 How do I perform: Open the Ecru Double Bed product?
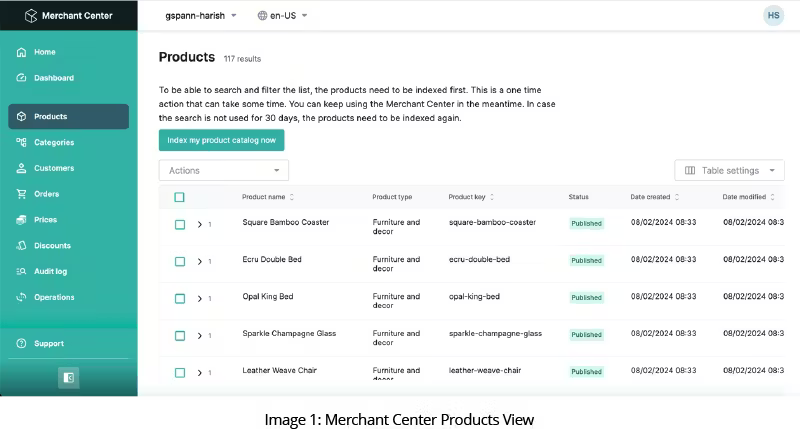(272, 260)
